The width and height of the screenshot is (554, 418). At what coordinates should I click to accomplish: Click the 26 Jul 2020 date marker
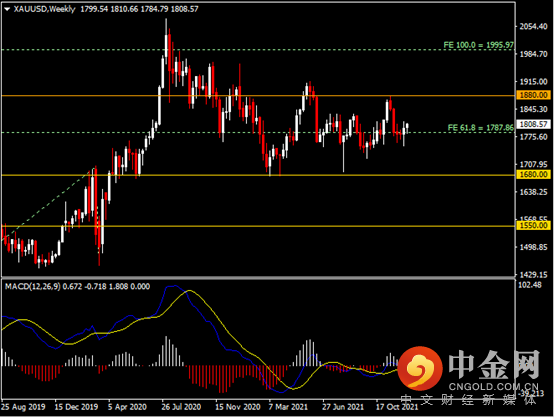coord(181,407)
